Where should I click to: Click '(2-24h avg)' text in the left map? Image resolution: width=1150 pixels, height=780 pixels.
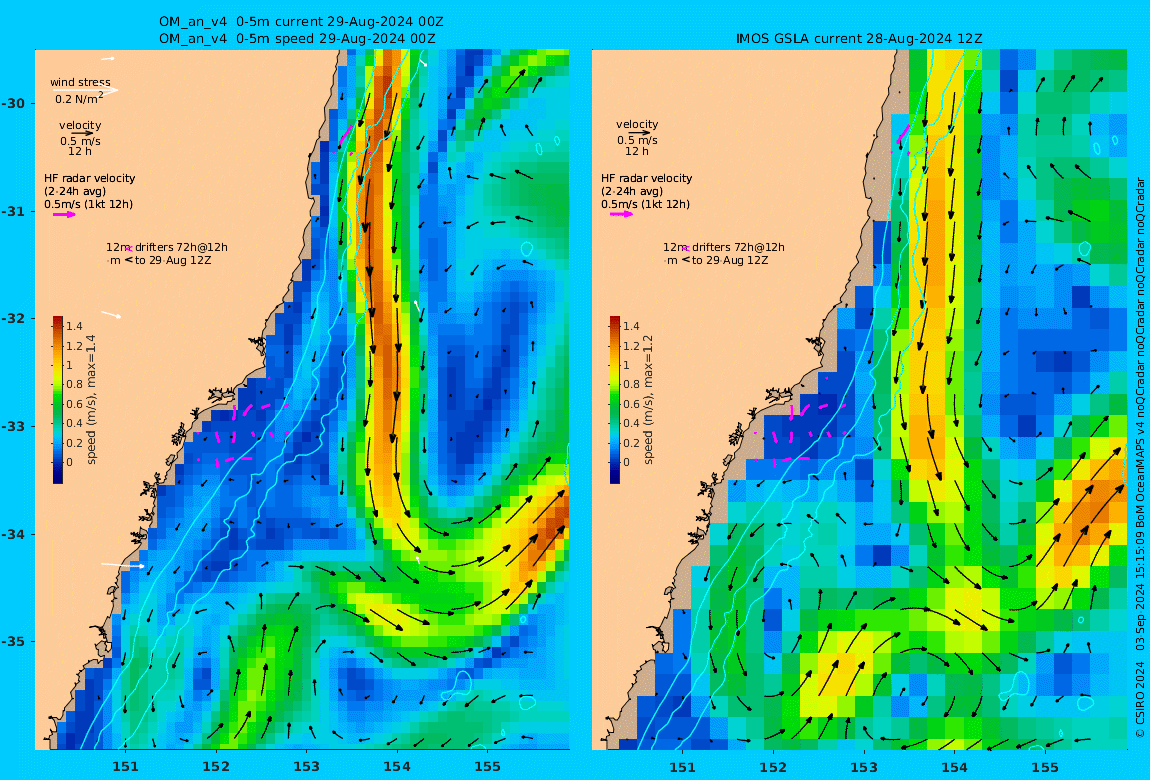pyautogui.click(x=75, y=191)
